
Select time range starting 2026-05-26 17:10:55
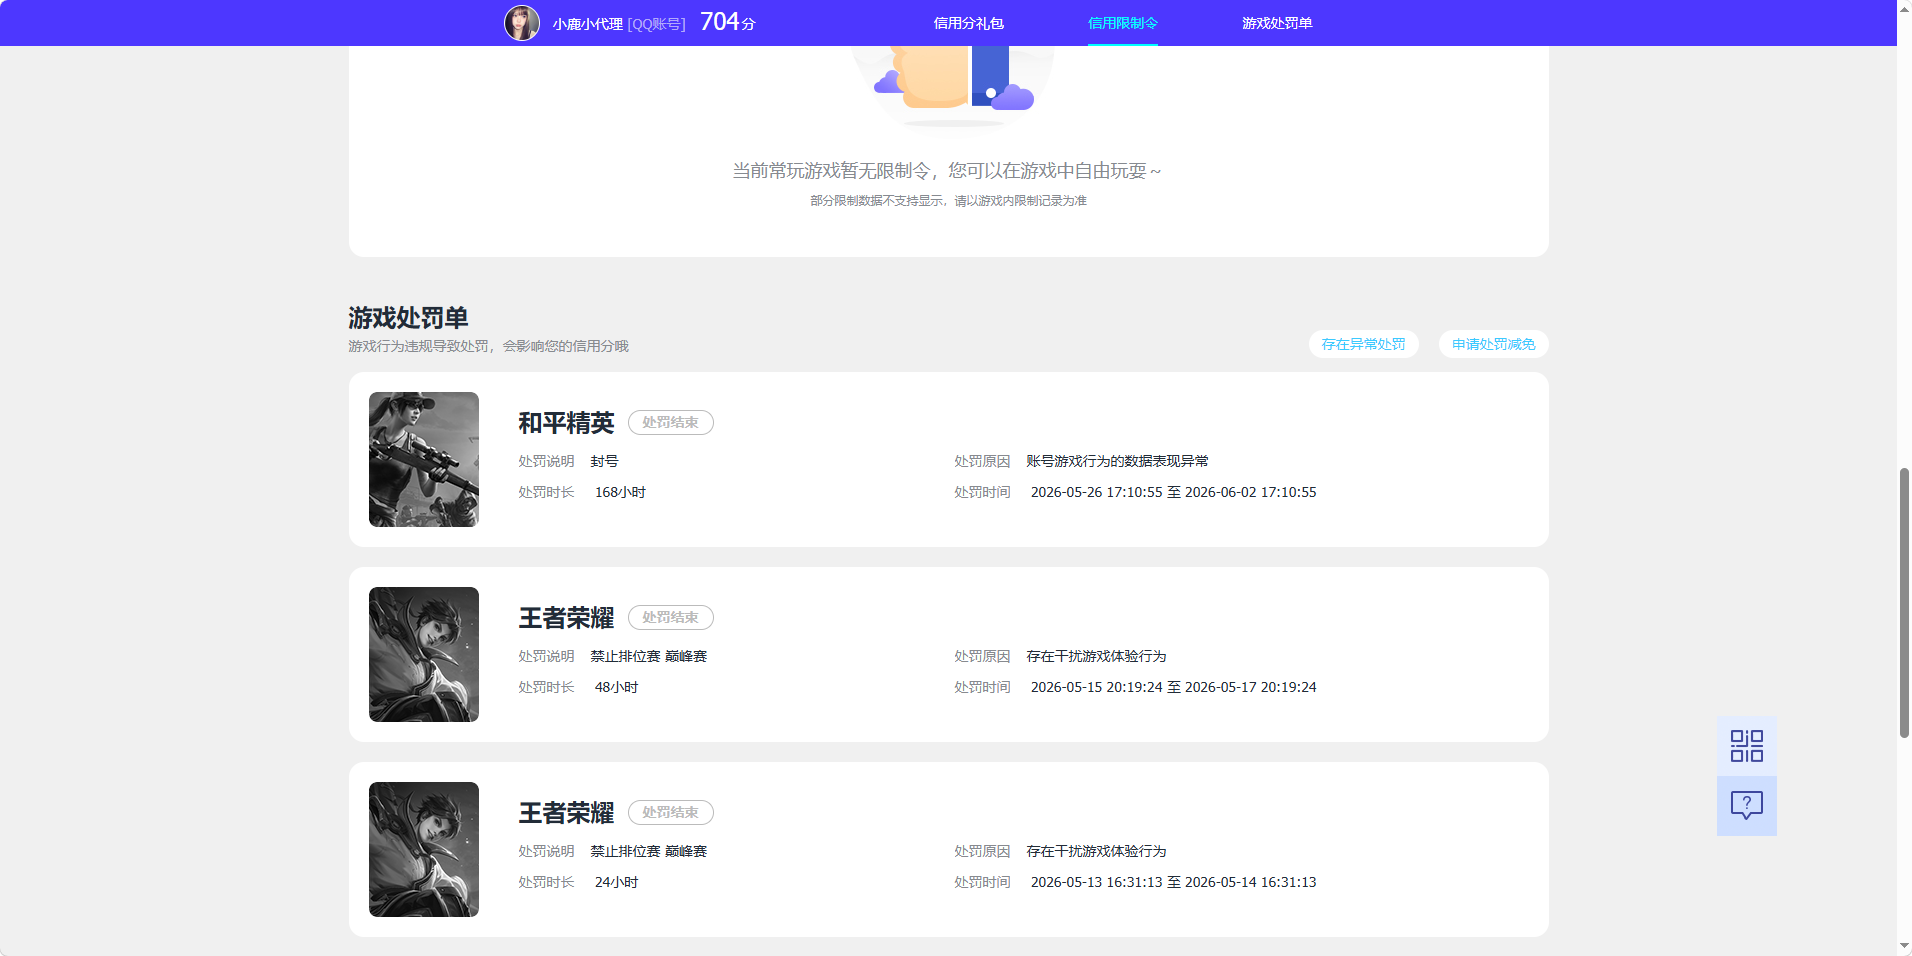point(1173,492)
